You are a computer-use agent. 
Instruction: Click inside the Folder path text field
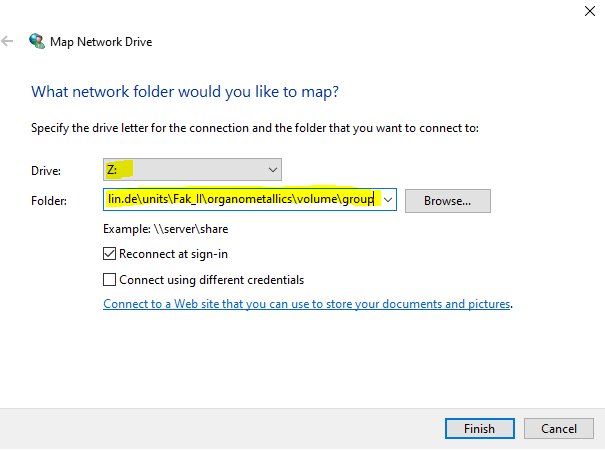[x=243, y=200]
